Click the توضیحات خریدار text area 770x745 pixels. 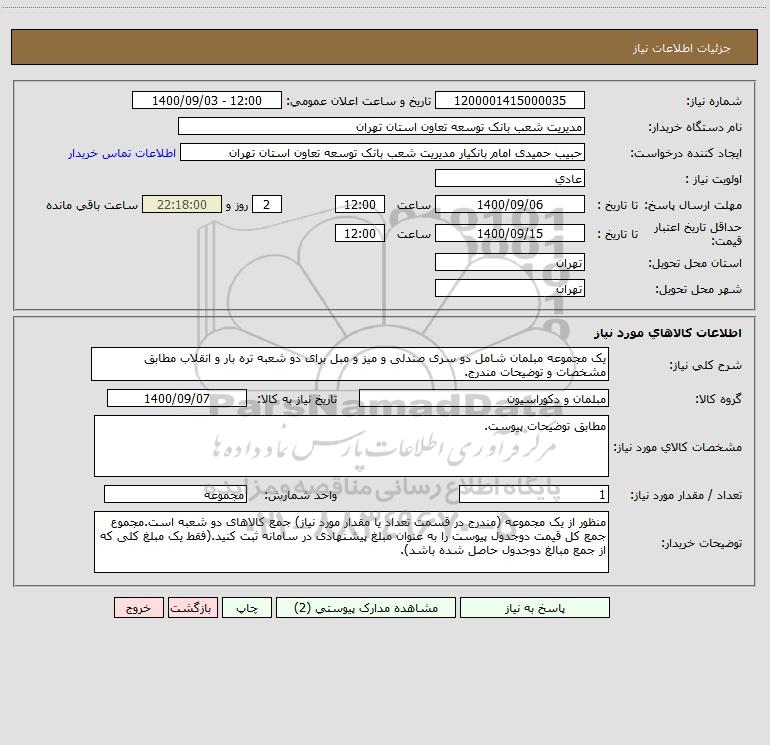coord(351,542)
